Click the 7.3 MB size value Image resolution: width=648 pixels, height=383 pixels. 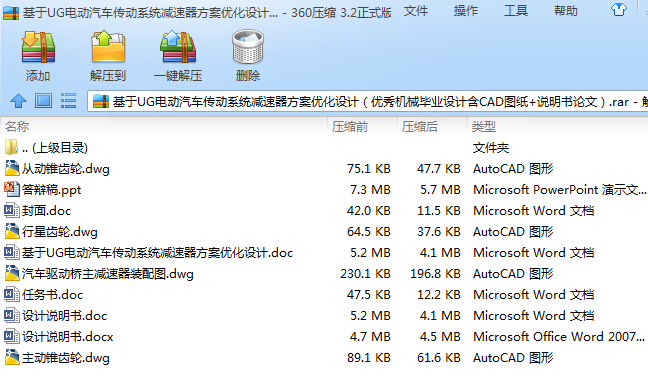[370, 190]
